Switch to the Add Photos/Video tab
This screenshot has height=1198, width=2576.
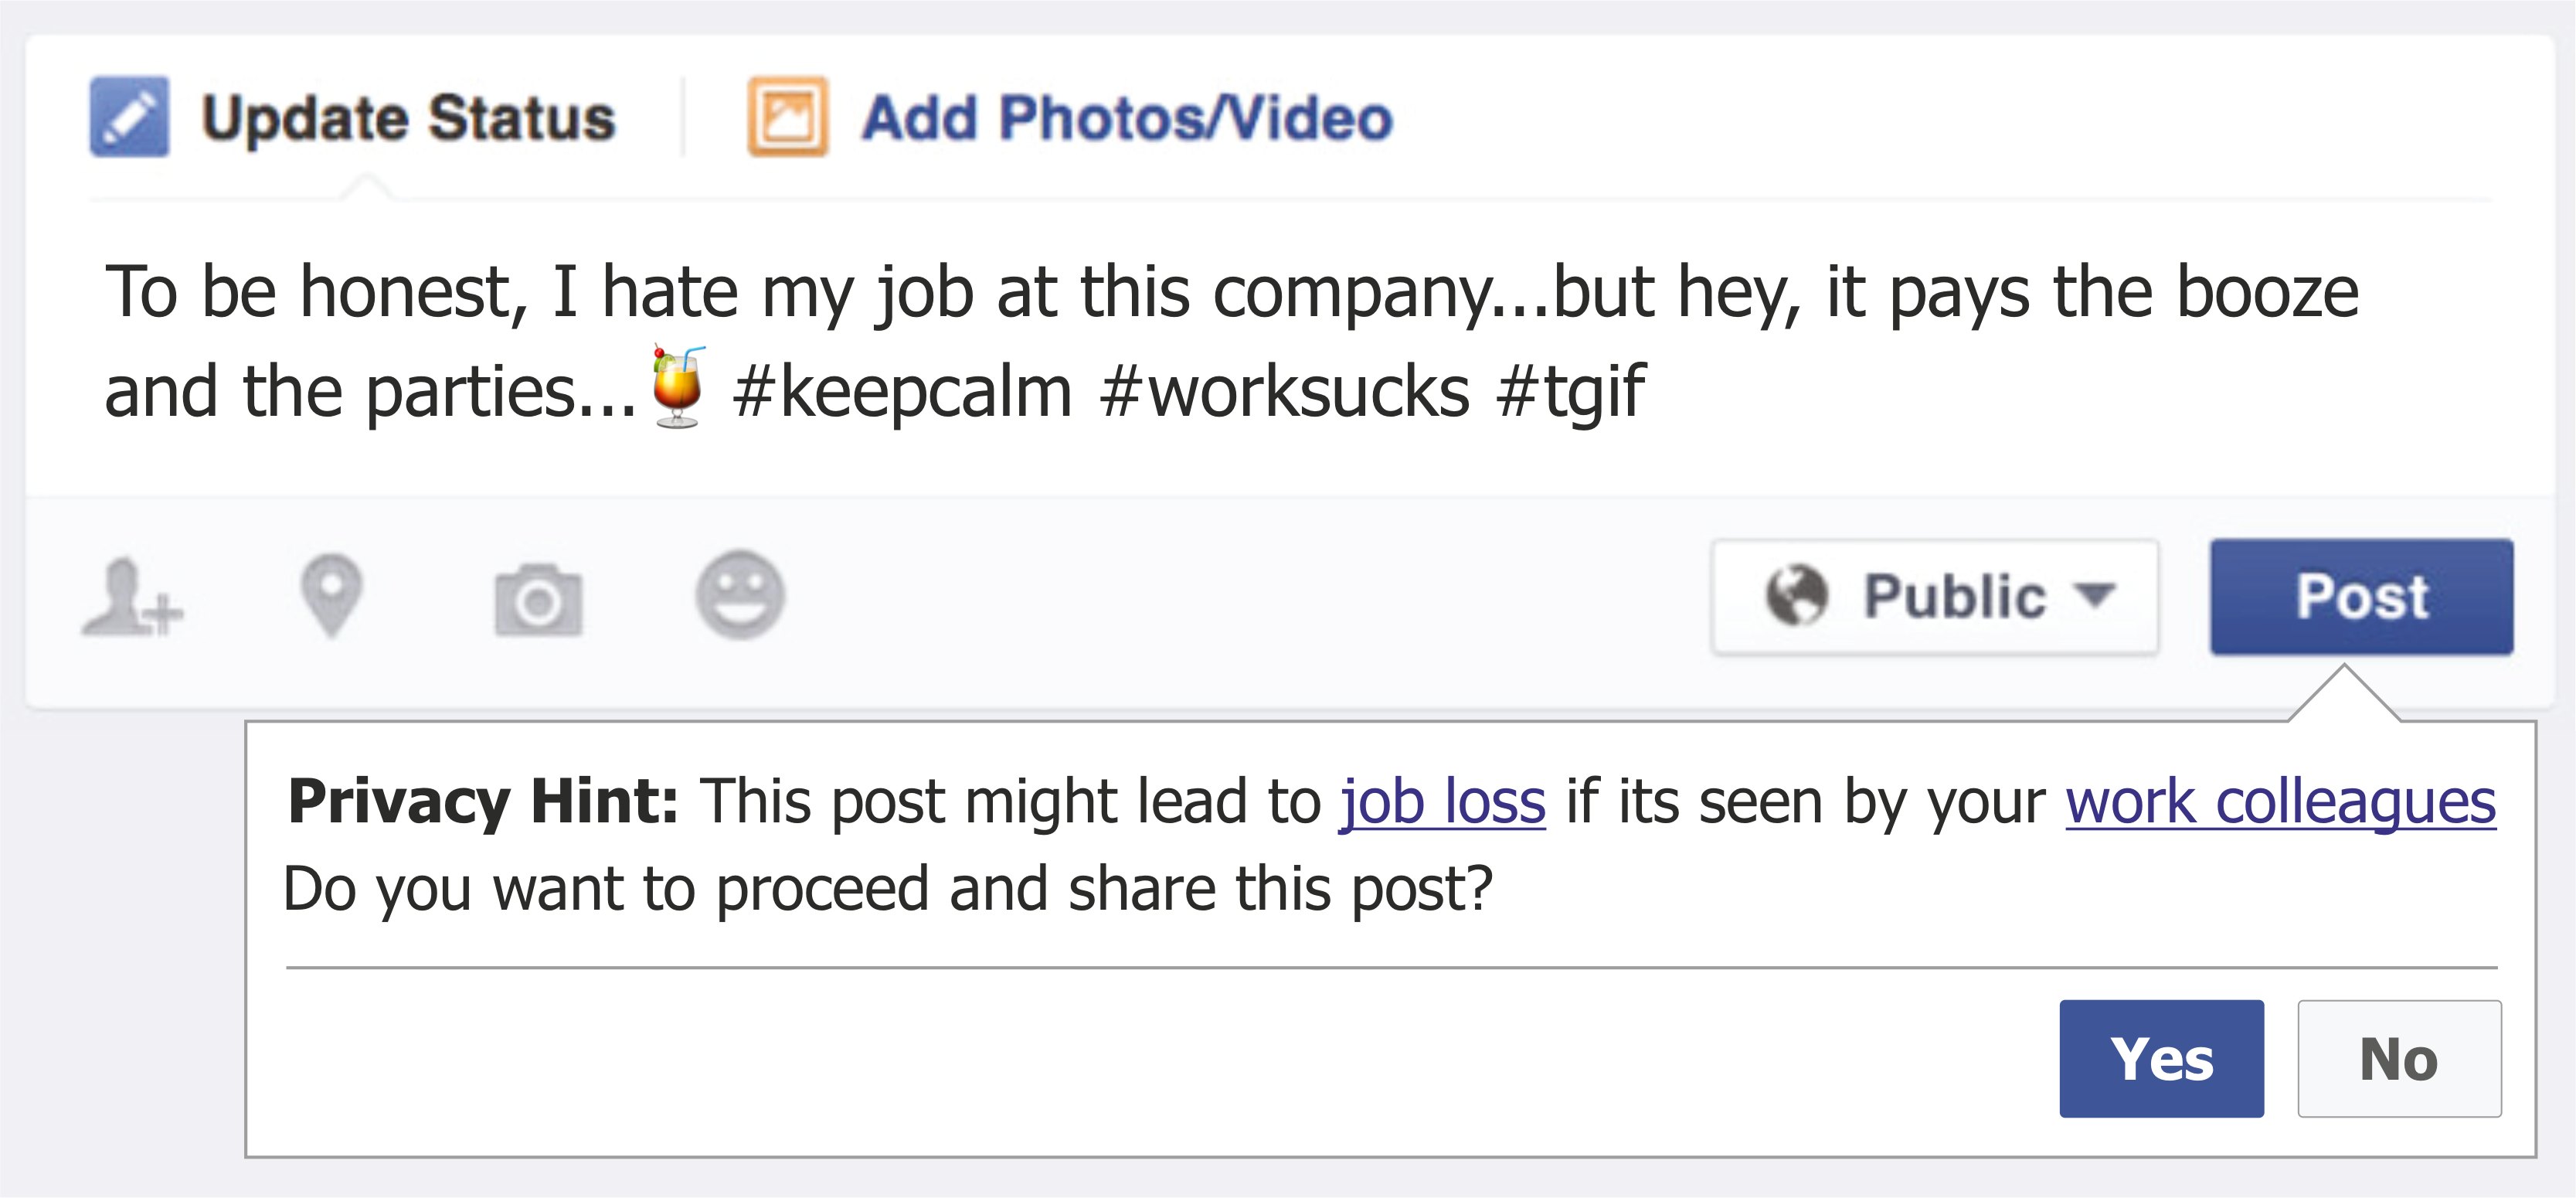(1126, 118)
